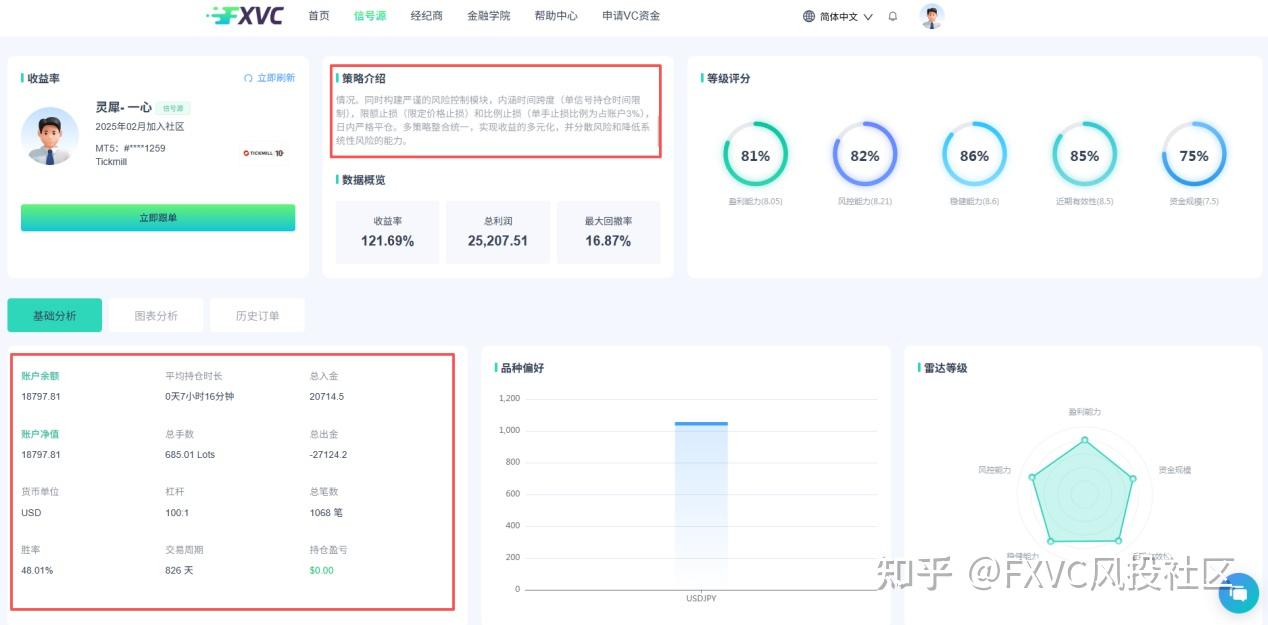This screenshot has width=1268, height=625.
Task: Open 金融学院 navigation item
Action: [488, 16]
